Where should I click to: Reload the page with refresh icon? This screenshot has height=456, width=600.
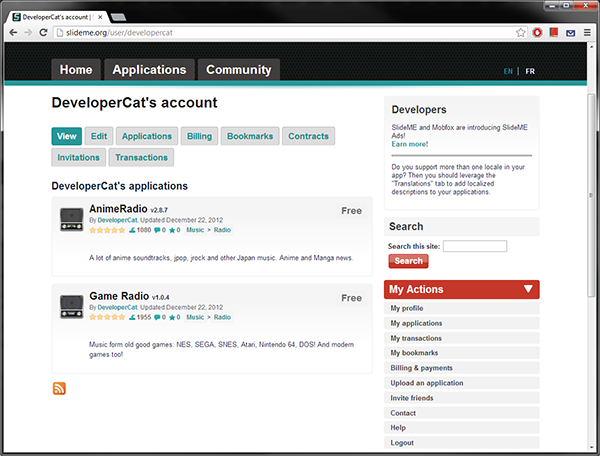point(43,33)
